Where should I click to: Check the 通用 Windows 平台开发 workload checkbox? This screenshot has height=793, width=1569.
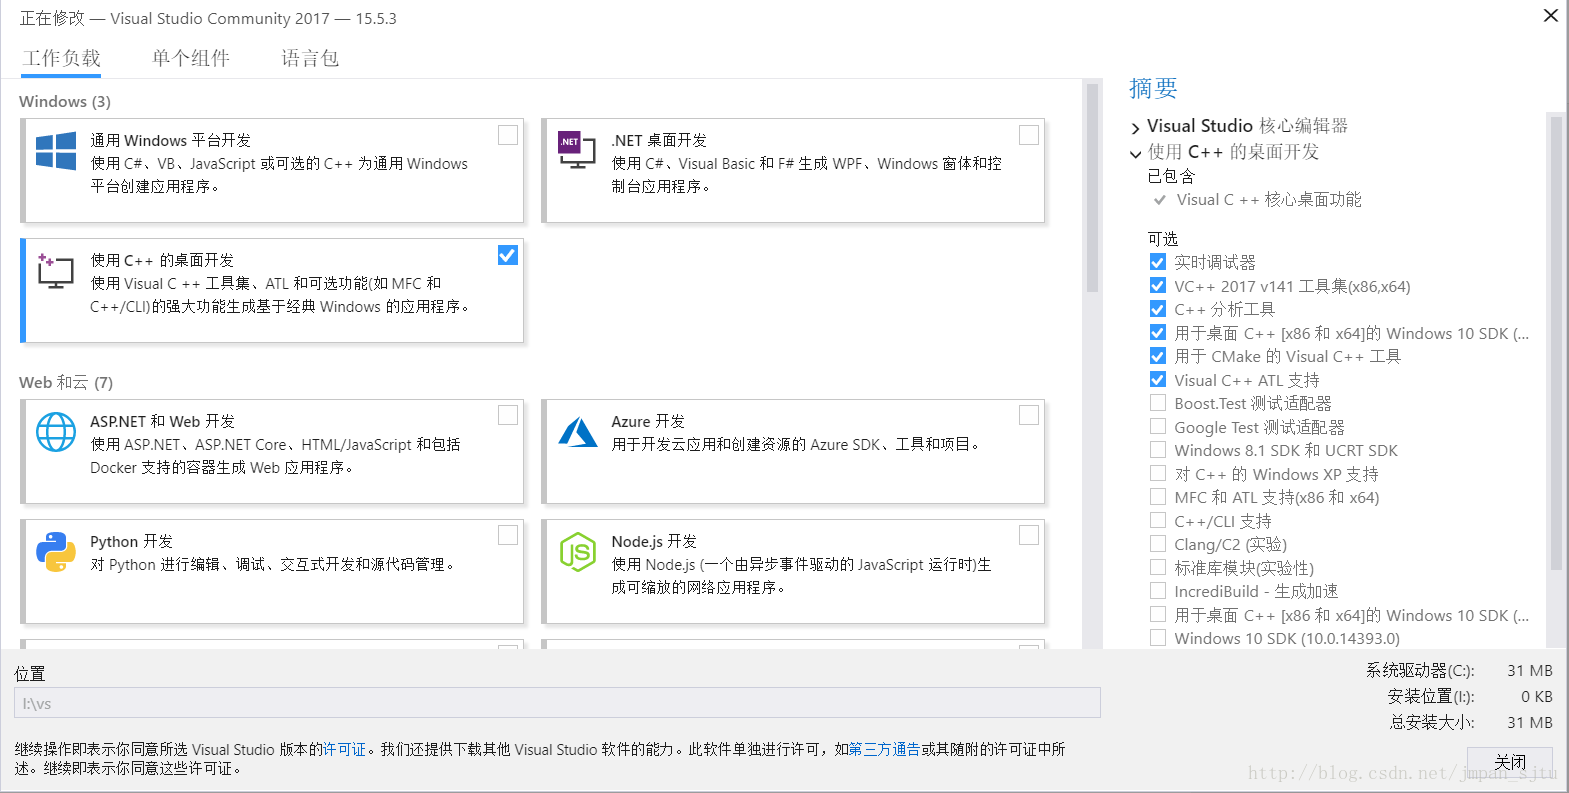[x=508, y=135]
